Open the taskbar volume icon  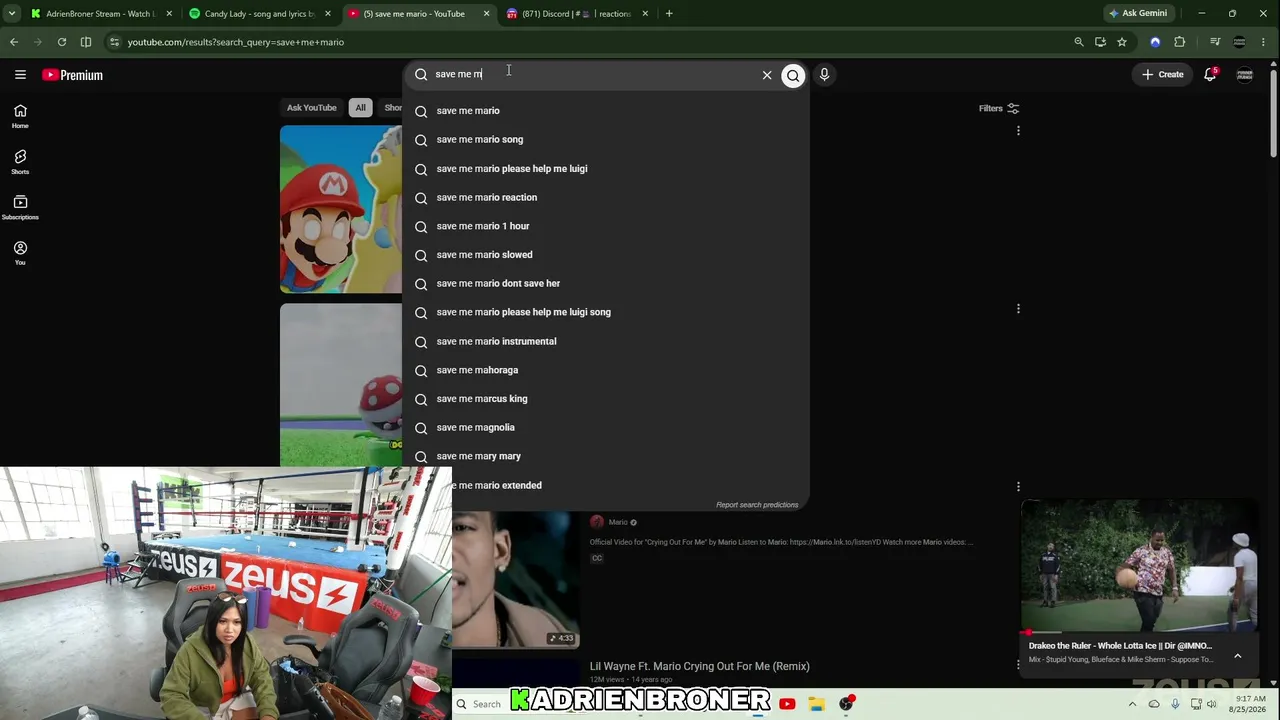pyautogui.click(x=1212, y=704)
